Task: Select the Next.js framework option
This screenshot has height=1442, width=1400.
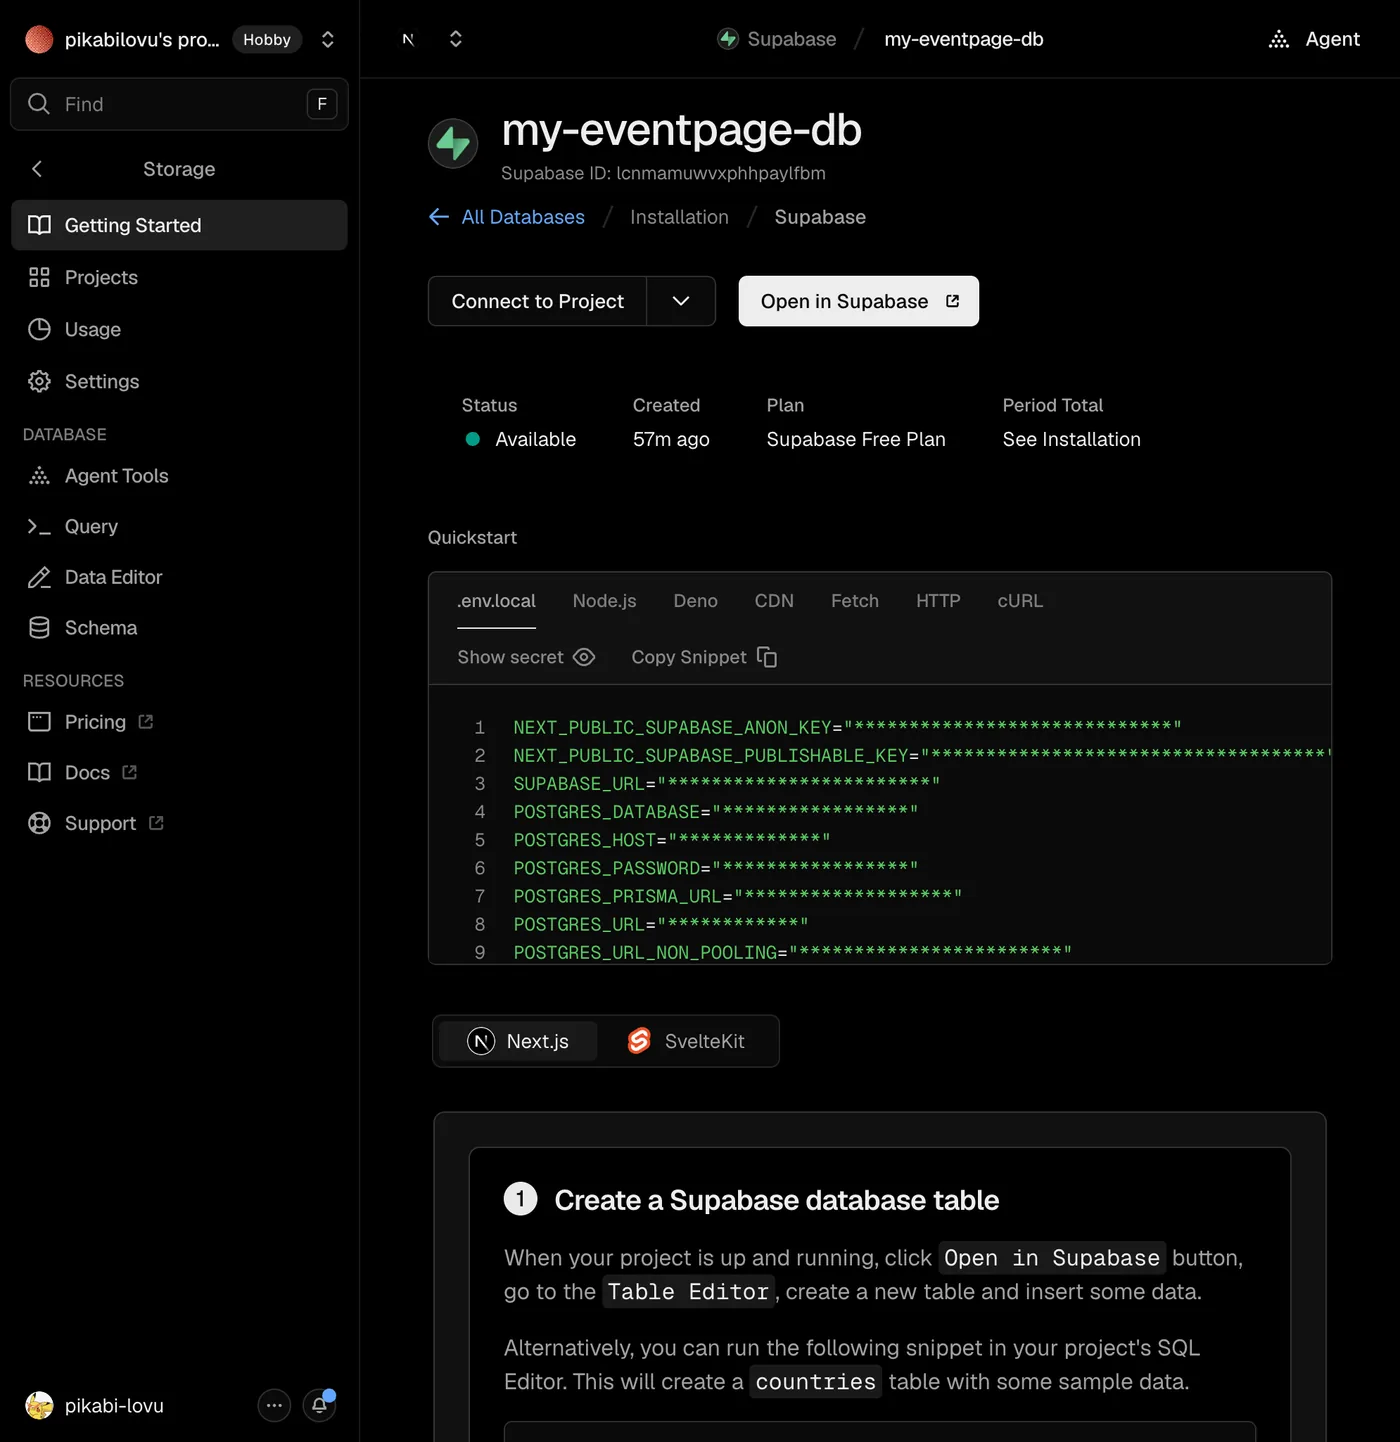Action: [x=518, y=1041]
